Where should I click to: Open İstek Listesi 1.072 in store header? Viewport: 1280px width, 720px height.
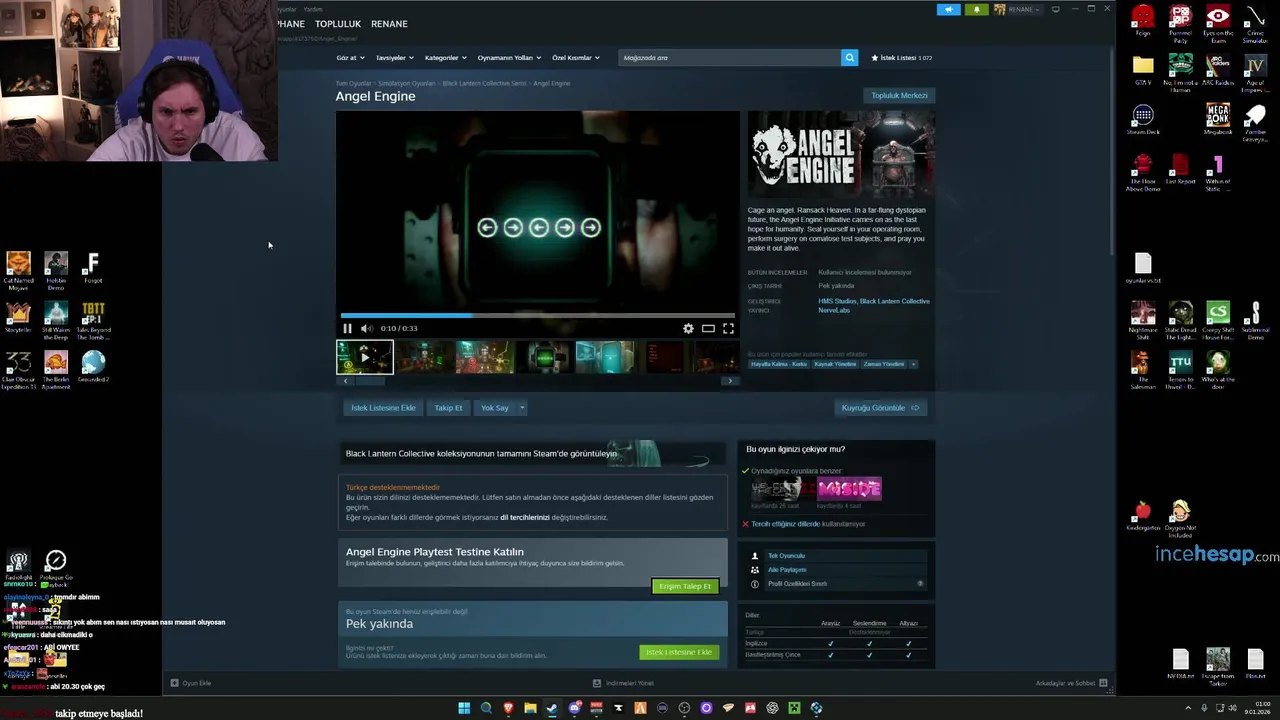coord(902,58)
